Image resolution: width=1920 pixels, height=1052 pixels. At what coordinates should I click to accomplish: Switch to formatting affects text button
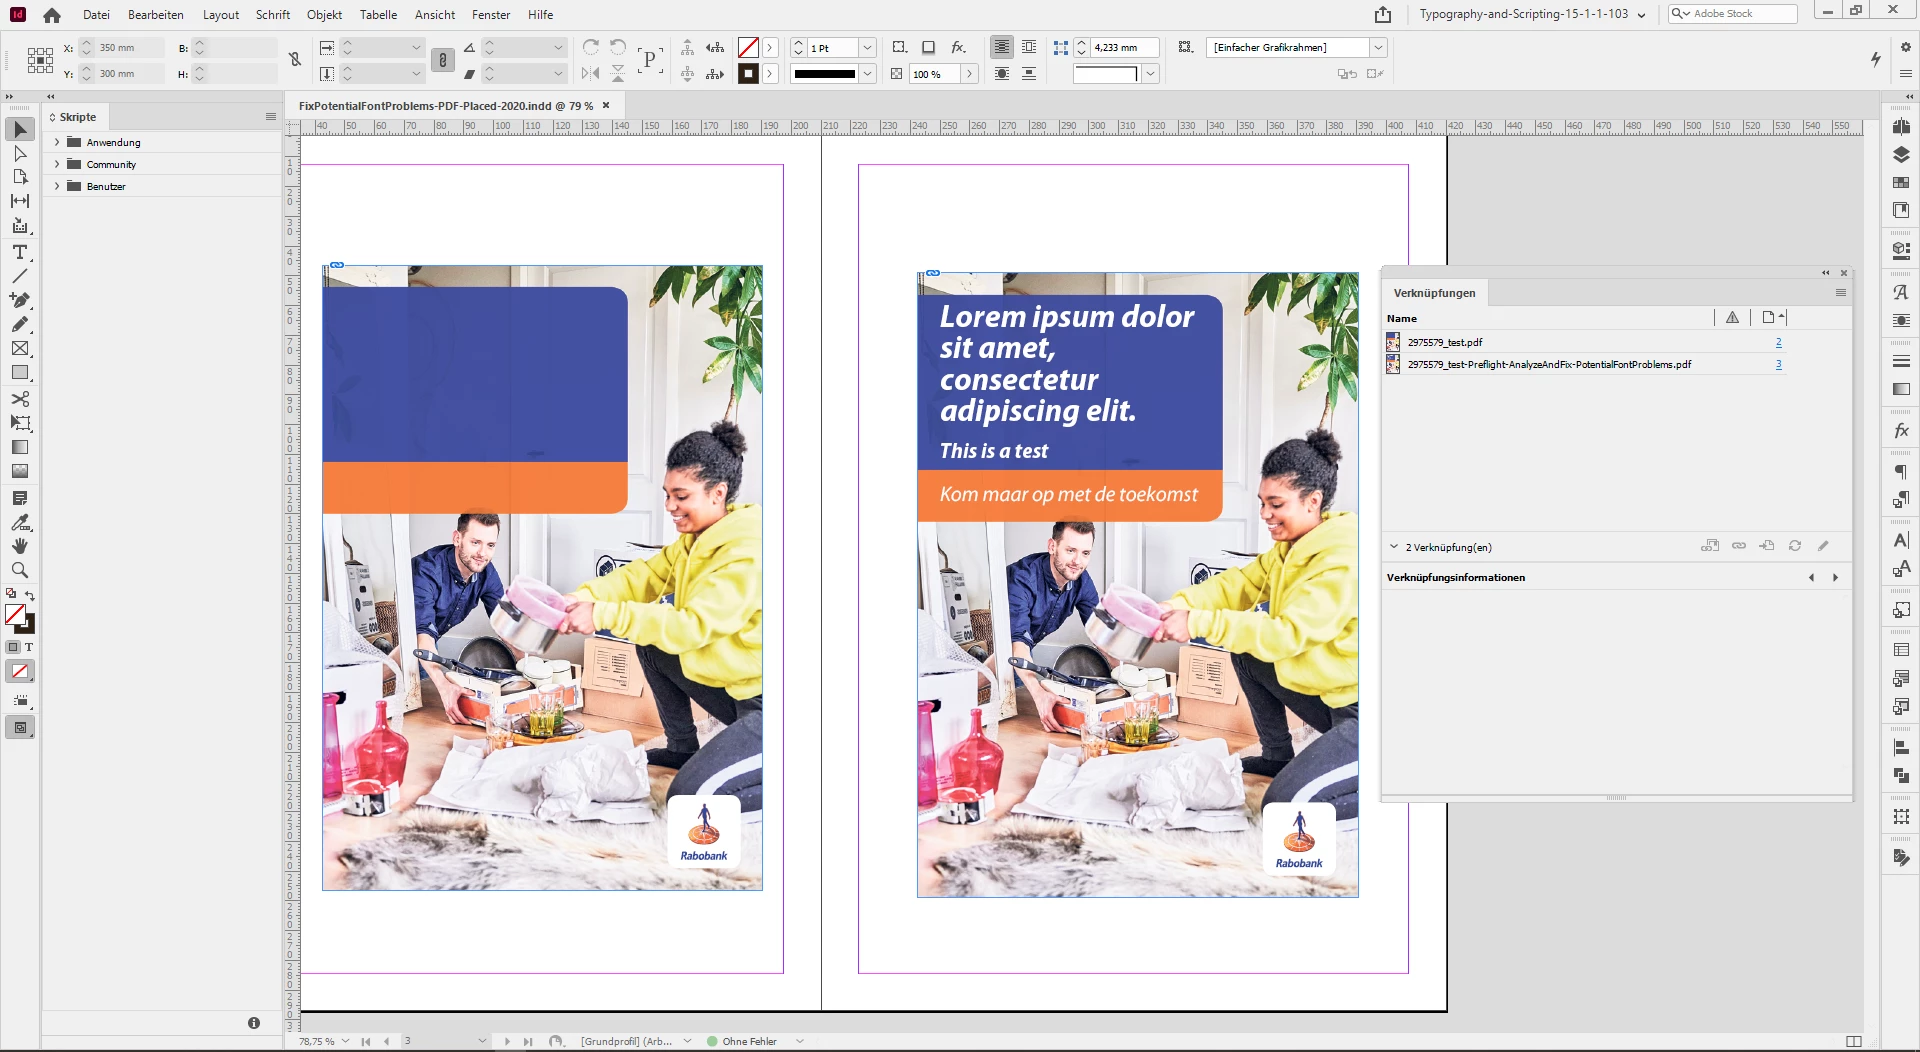click(x=29, y=647)
